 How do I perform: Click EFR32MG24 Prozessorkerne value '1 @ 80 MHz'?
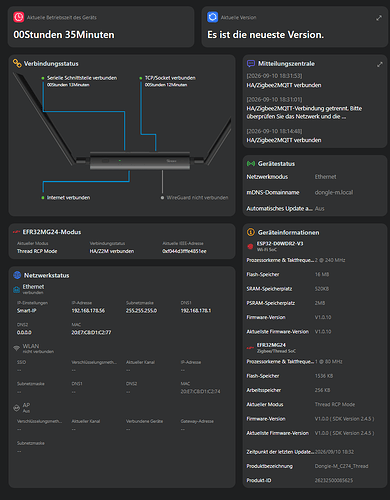329,361
